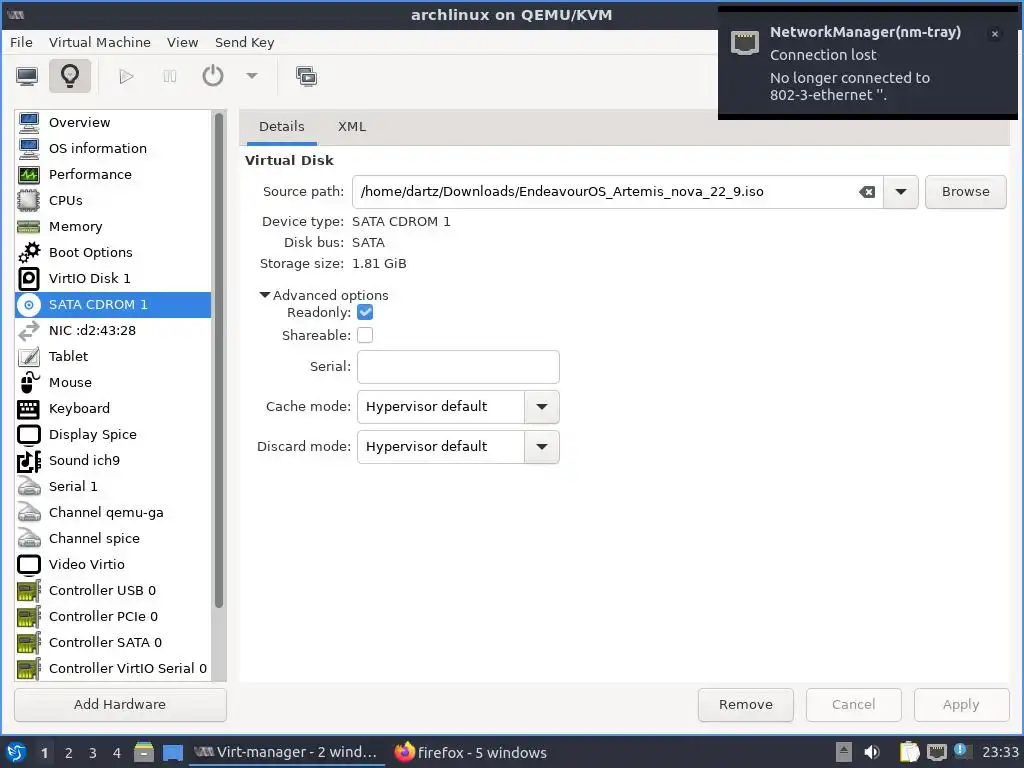Screen dimensions: 1024x768
Task: Click the Apply button
Action: (961, 705)
